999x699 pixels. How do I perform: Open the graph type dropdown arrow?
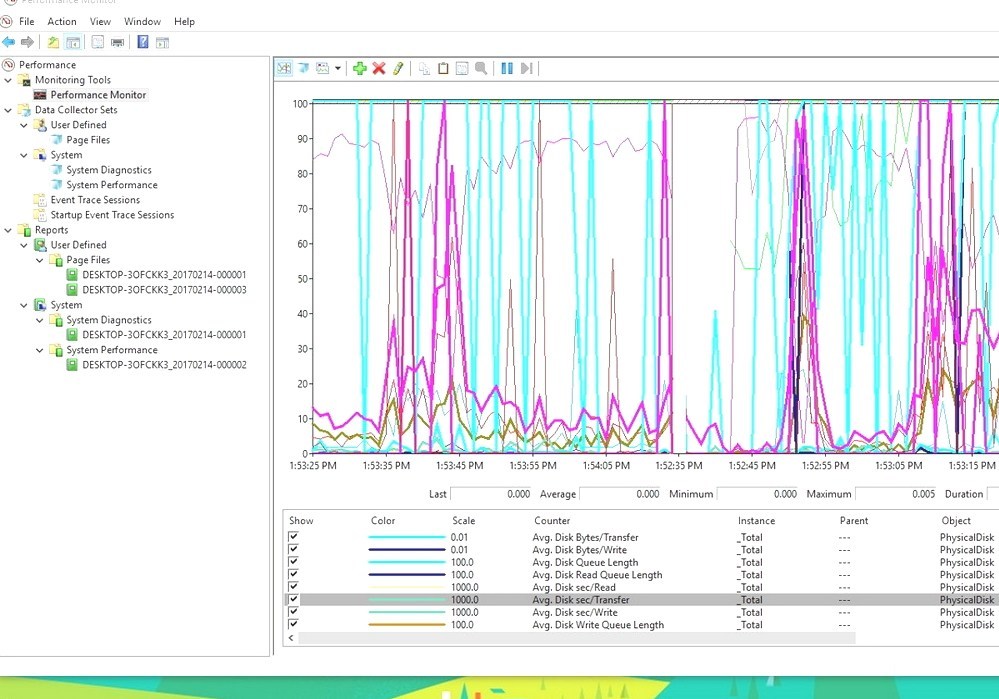(338, 68)
